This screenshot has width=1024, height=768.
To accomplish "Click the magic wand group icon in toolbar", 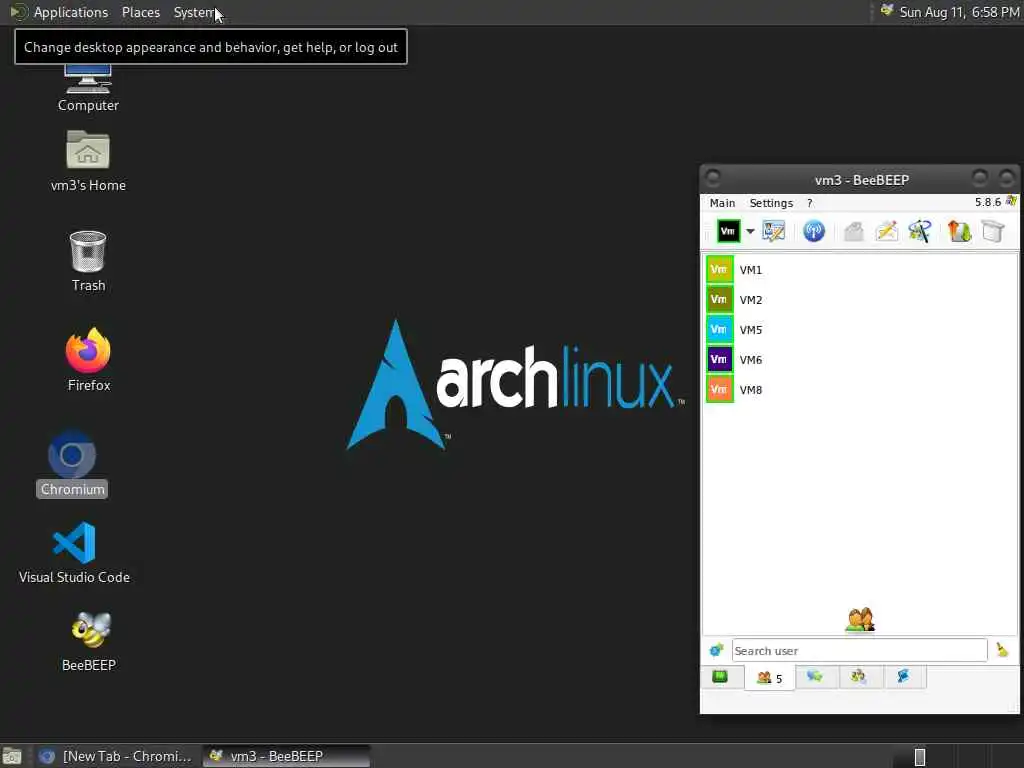I will click(920, 231).
